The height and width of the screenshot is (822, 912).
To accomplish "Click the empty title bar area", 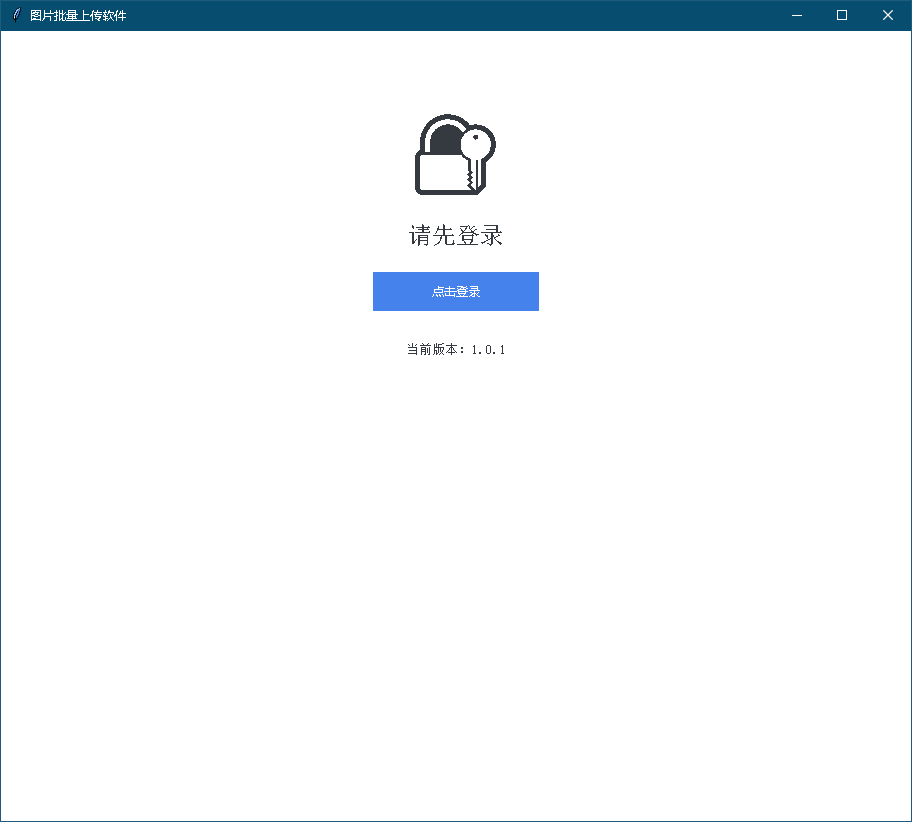I will point(450,15).
